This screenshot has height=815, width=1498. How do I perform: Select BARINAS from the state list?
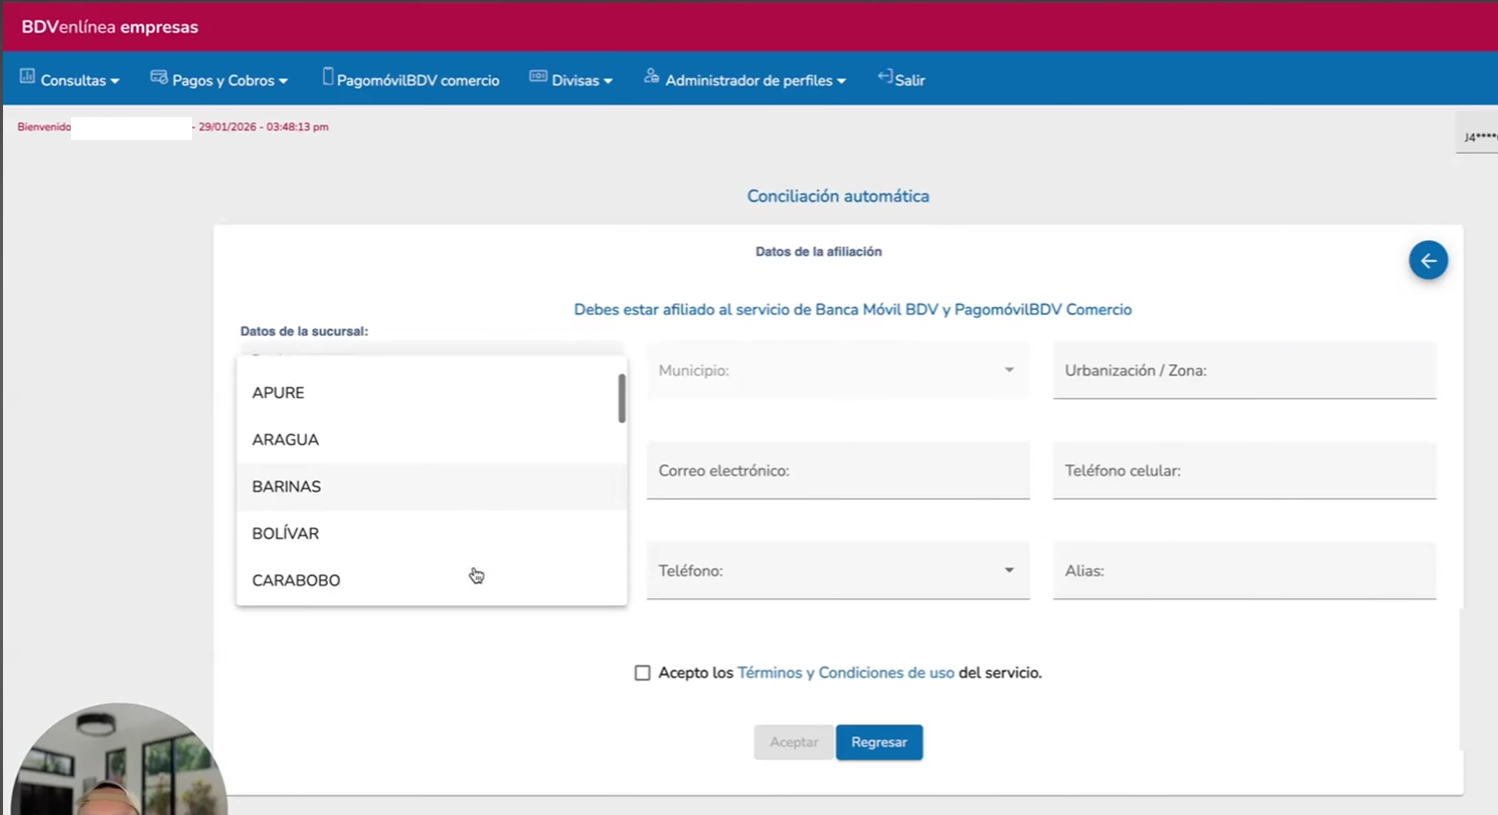(x=431, y=487)
